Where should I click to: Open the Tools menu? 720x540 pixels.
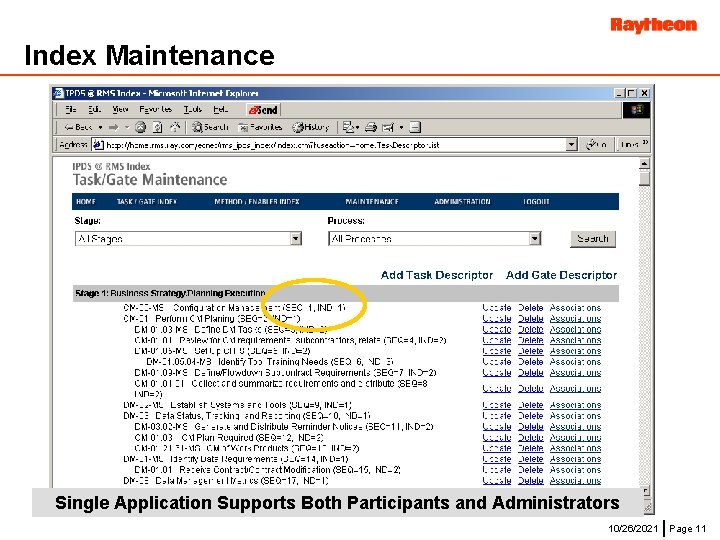[193, 109]
